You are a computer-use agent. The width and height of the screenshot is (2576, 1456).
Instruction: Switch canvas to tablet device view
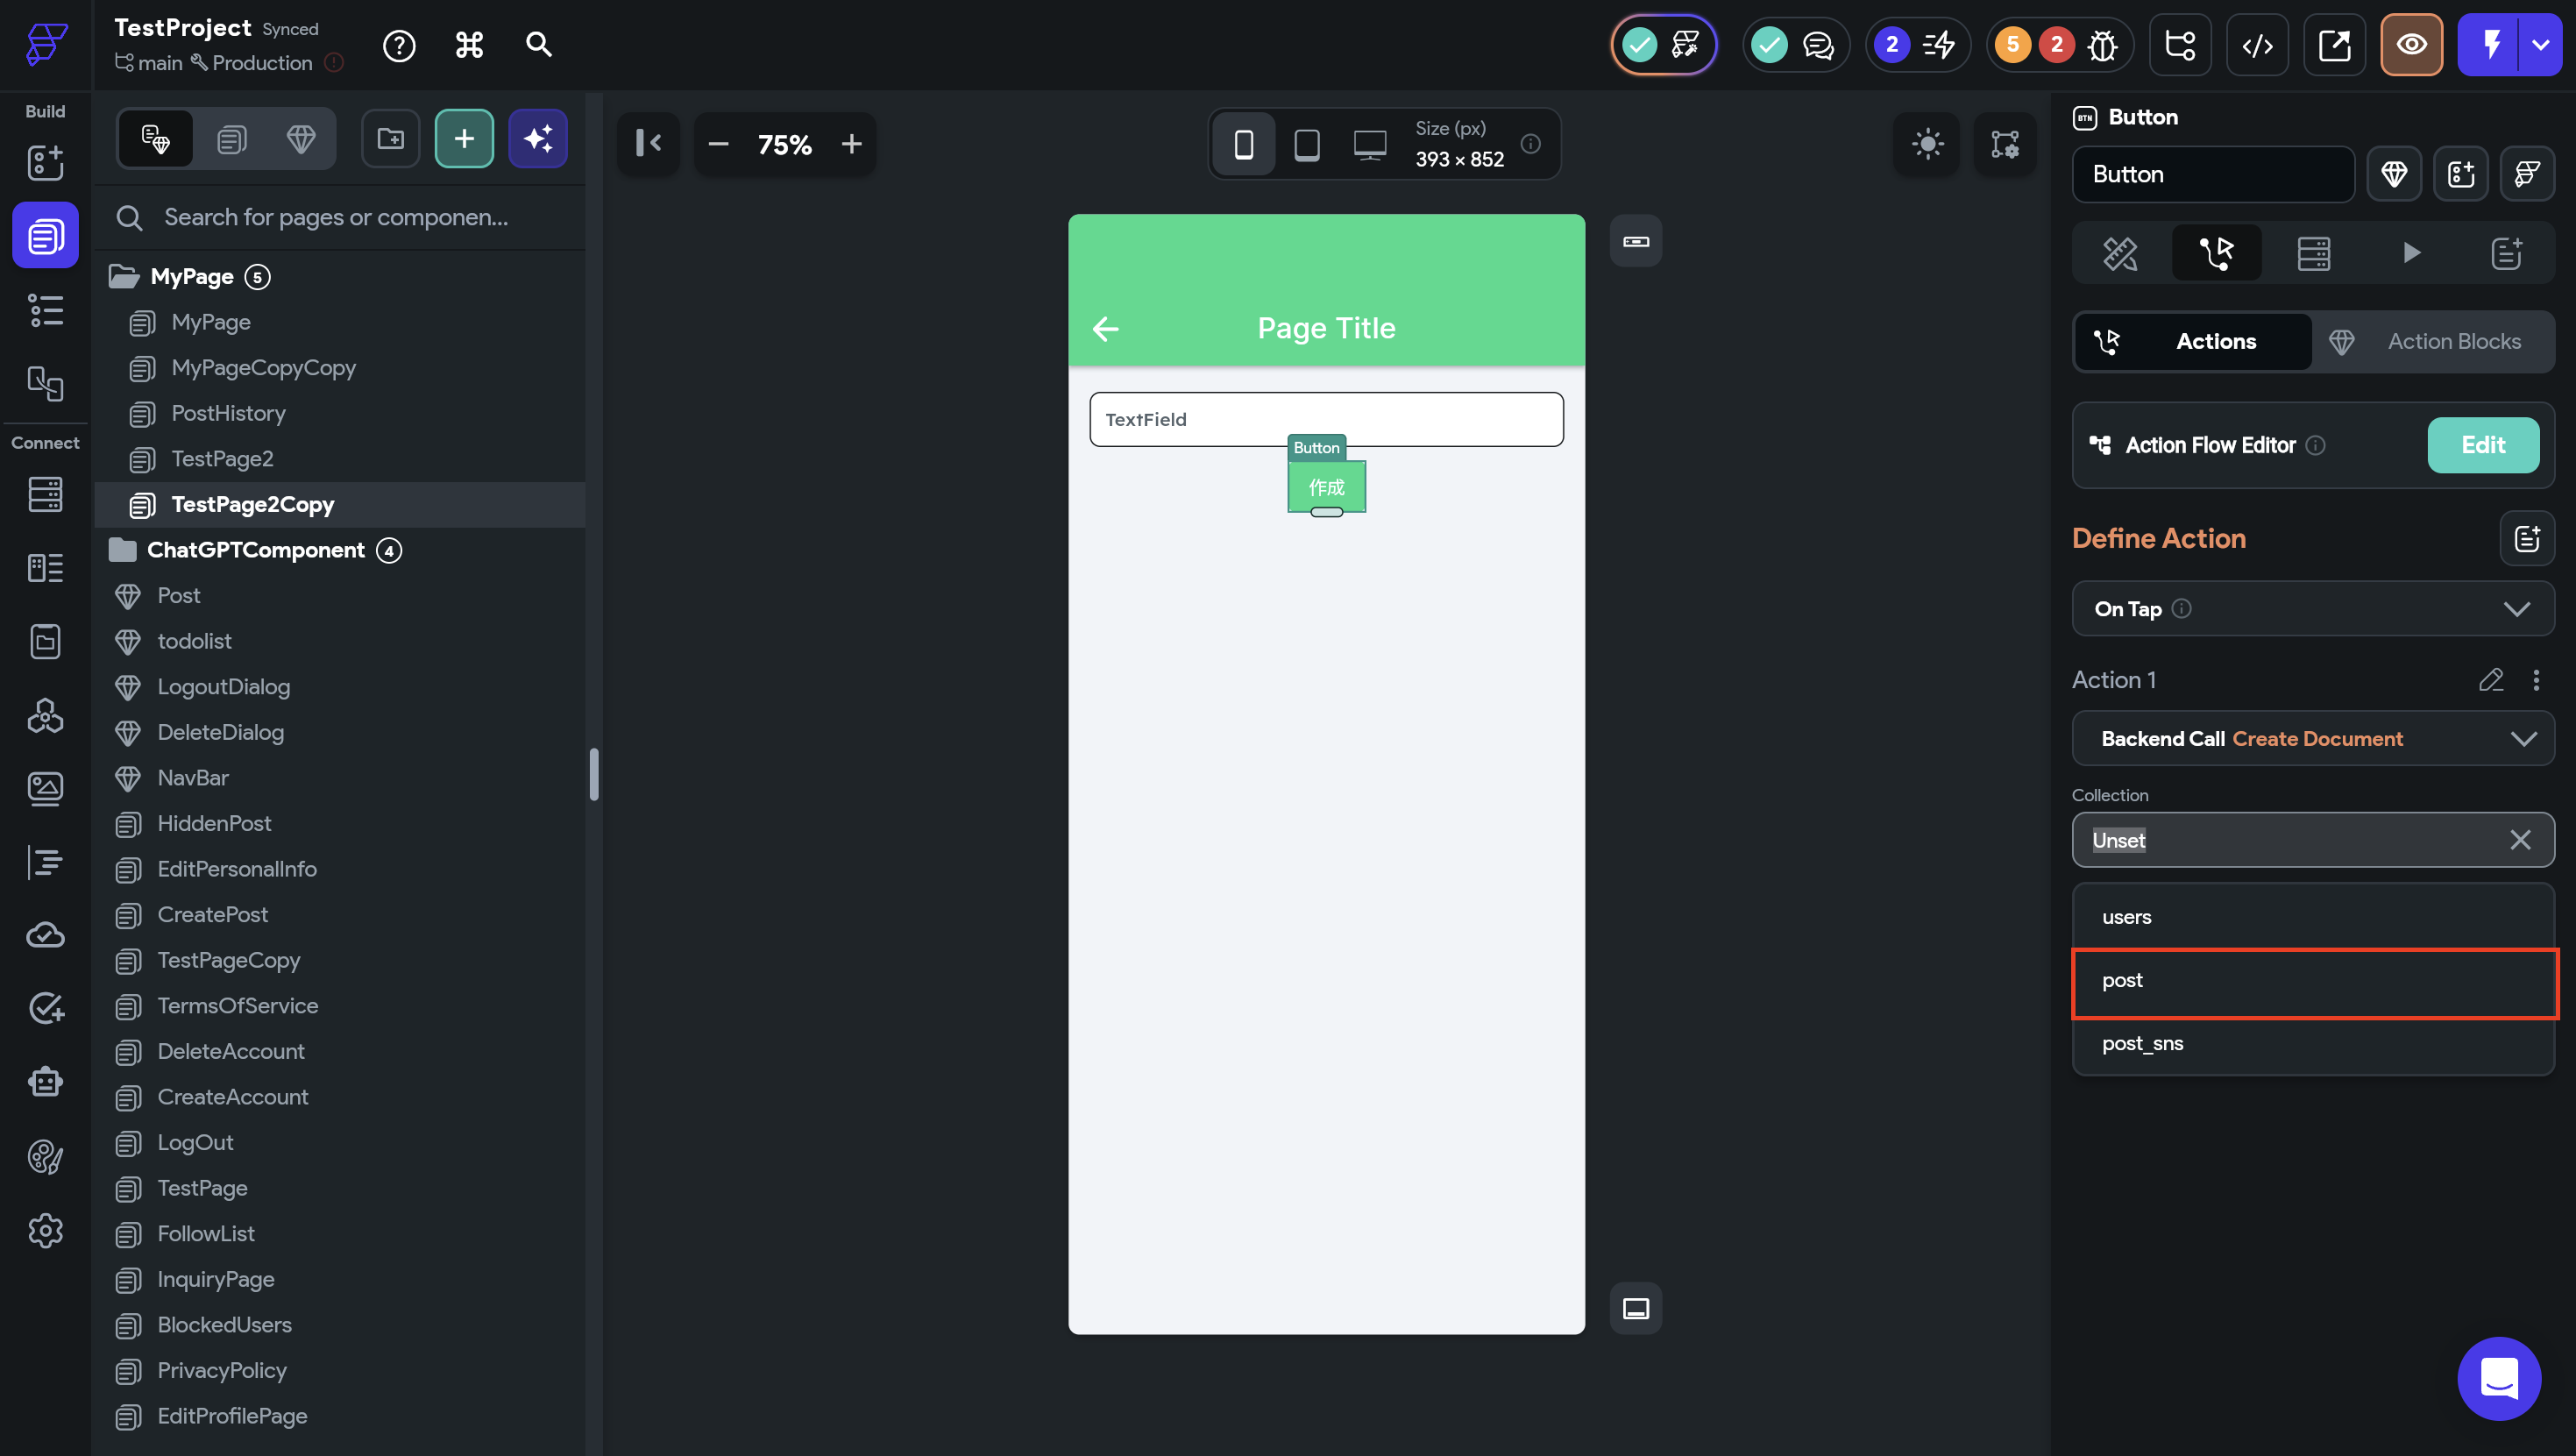pyautogui.click(x=1306, y=144)
